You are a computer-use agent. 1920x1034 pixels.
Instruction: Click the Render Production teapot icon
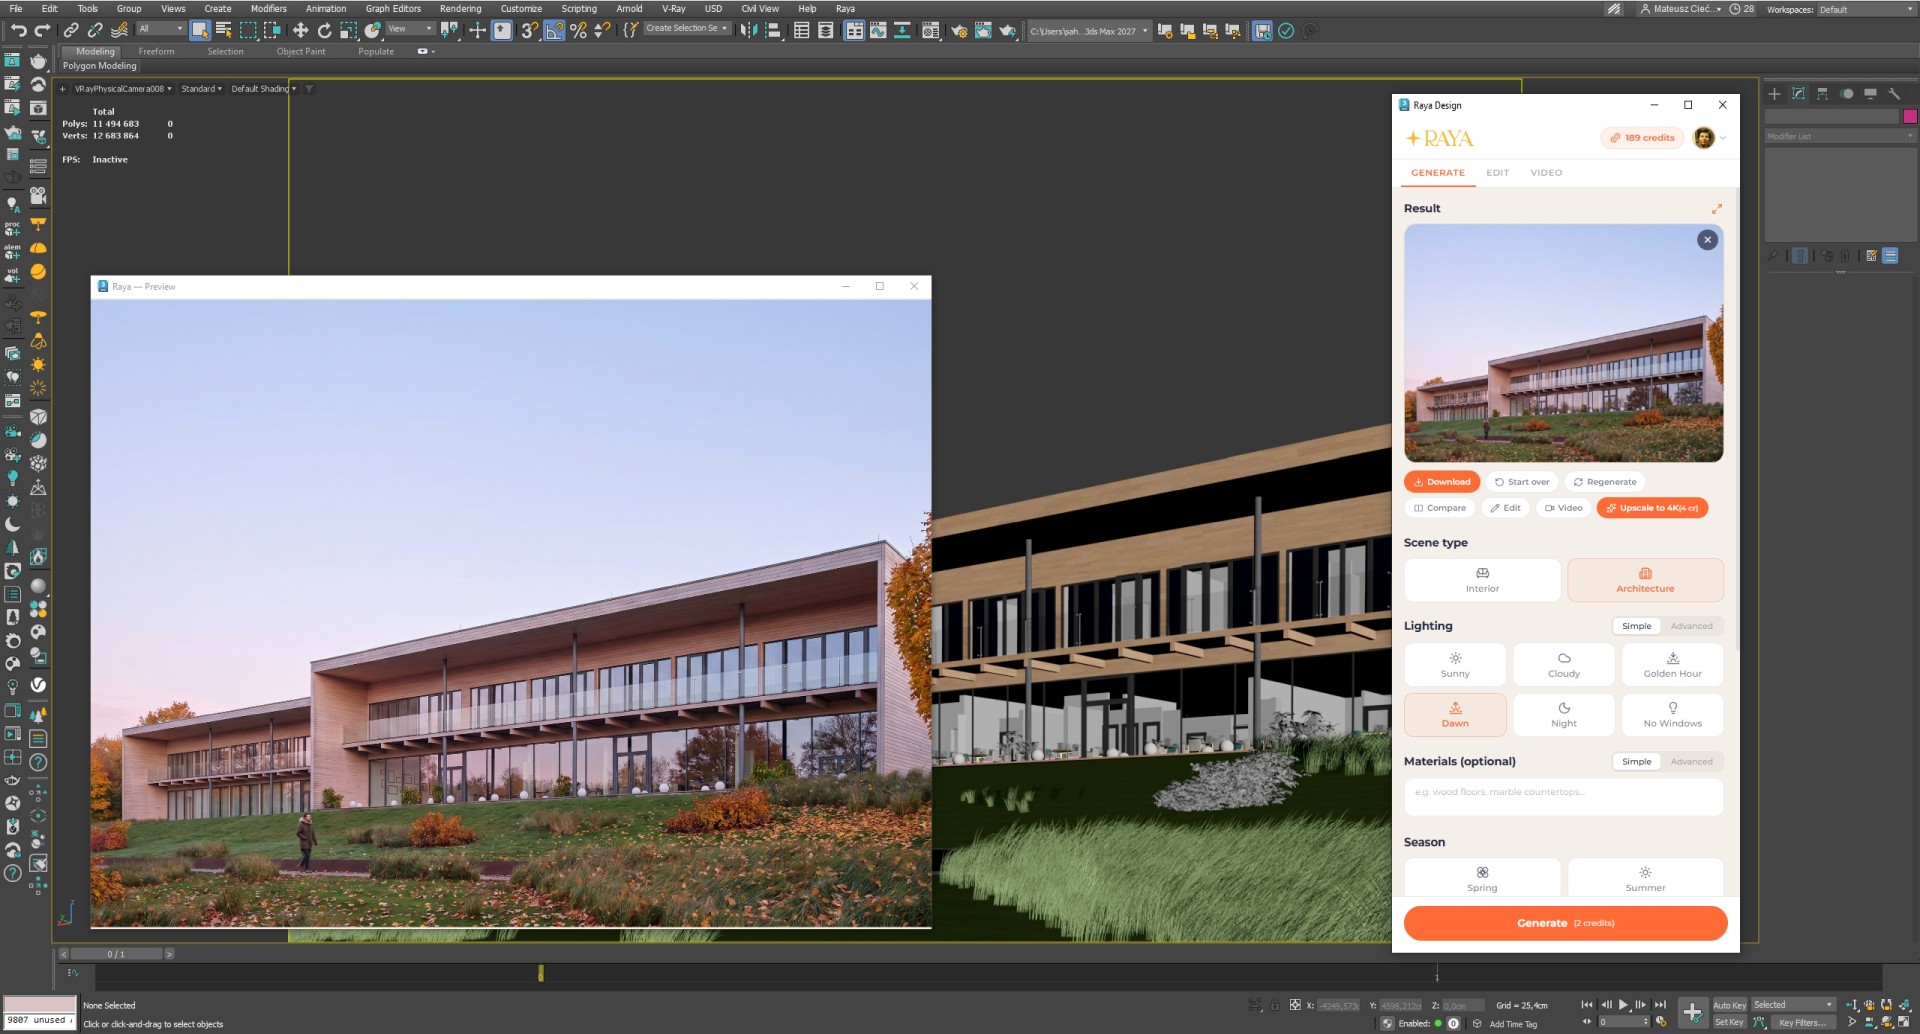pyautogui.click(x=1008, y=30)
